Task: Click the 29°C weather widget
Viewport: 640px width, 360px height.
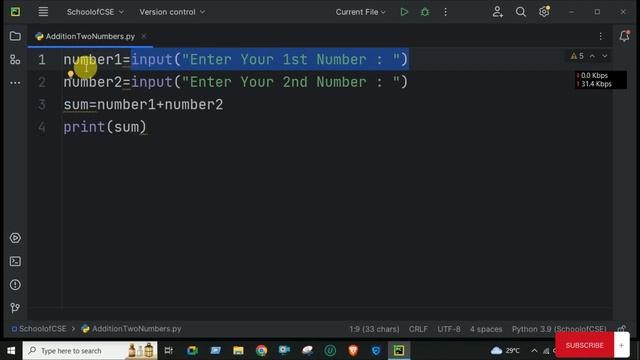Action: 505,351
